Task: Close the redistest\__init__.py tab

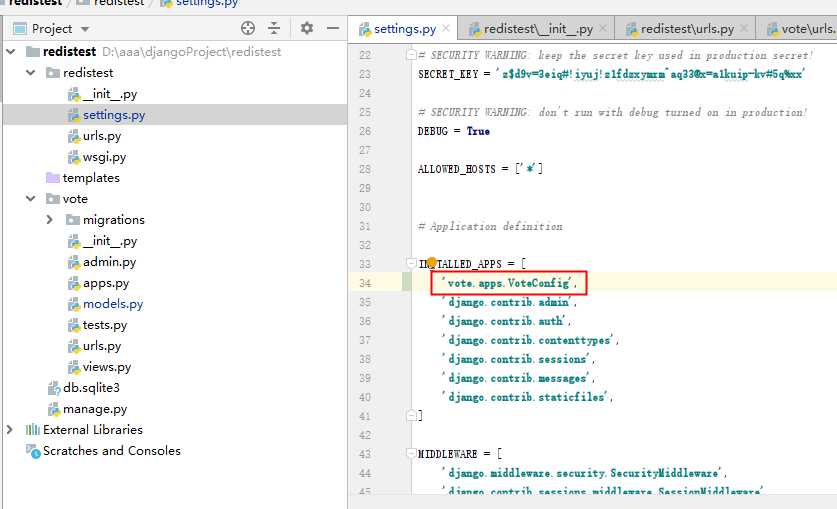Action: (x=603, y=28)
